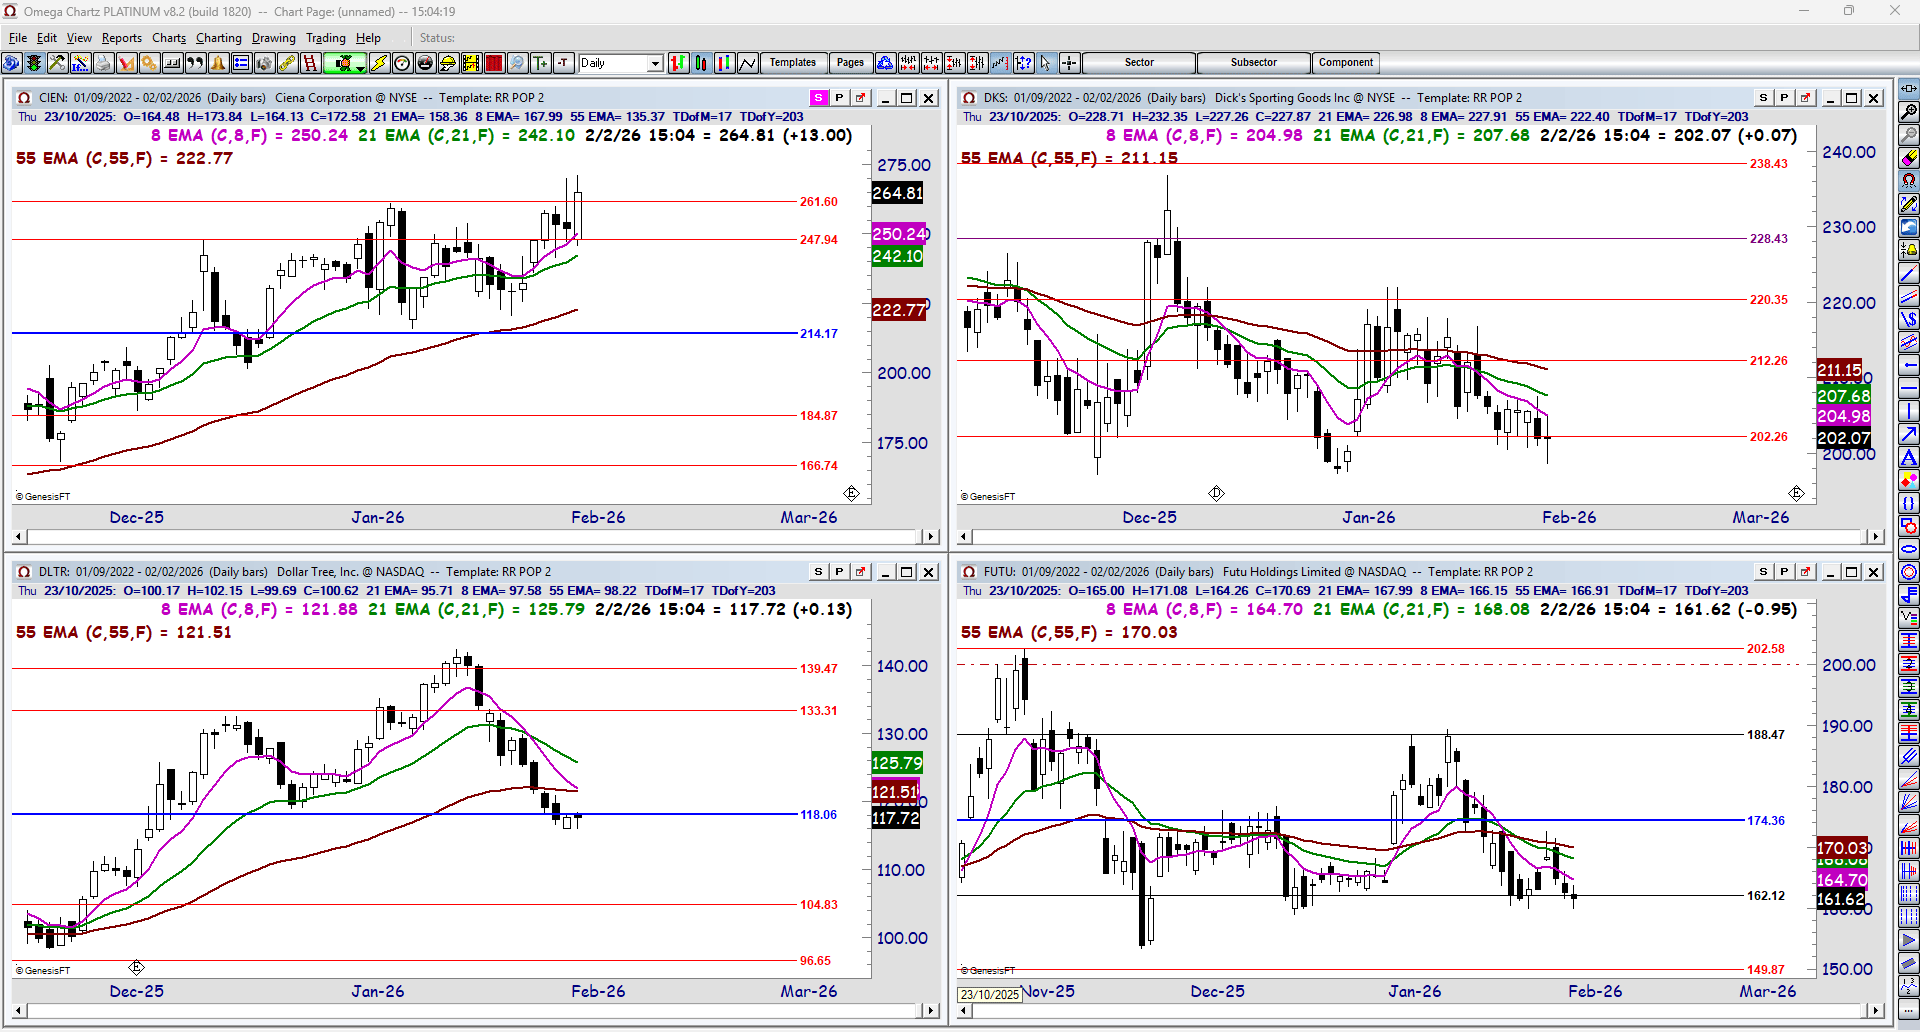Toggle the S button on CIEN chart
Viewport: 1920px width, 1032px height.
[x=818, y=98]
